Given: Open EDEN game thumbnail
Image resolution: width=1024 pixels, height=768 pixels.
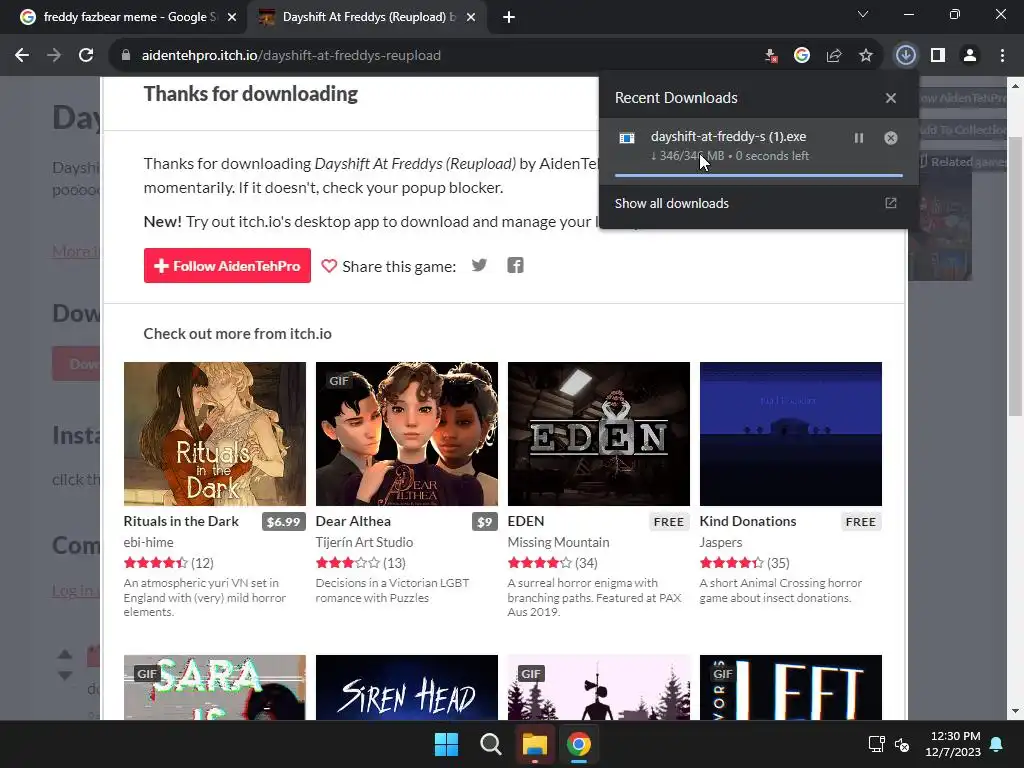Looking at the screenshot, I should coord(599,434).
